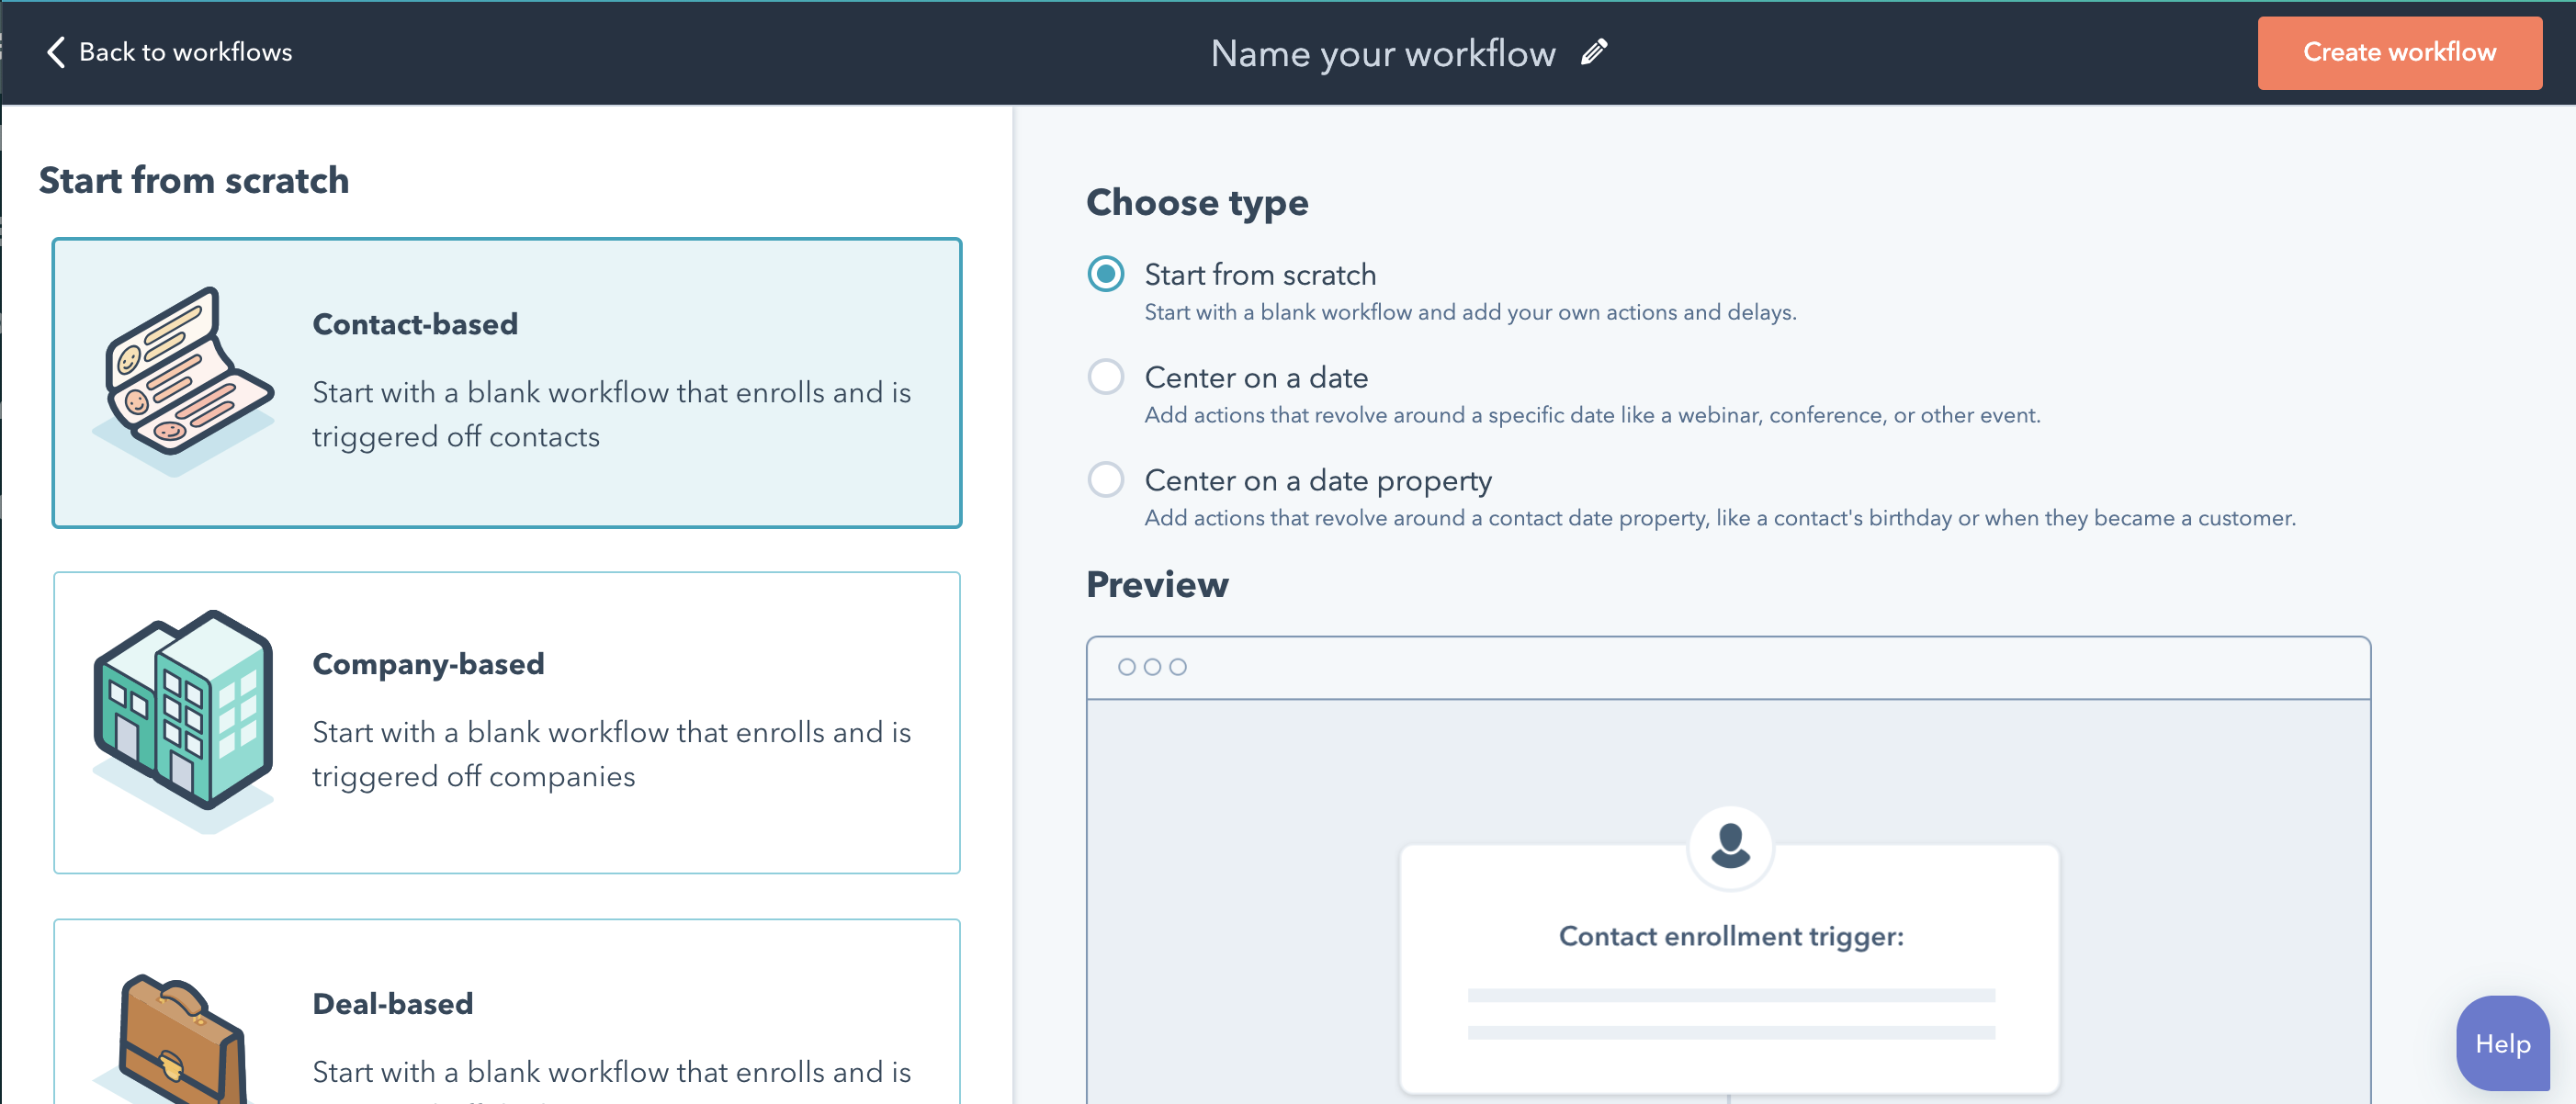Click Contact enrollment trigger preview card
The height and width of the screenshot is (1104, 2576).
[x=1730, y=970]
